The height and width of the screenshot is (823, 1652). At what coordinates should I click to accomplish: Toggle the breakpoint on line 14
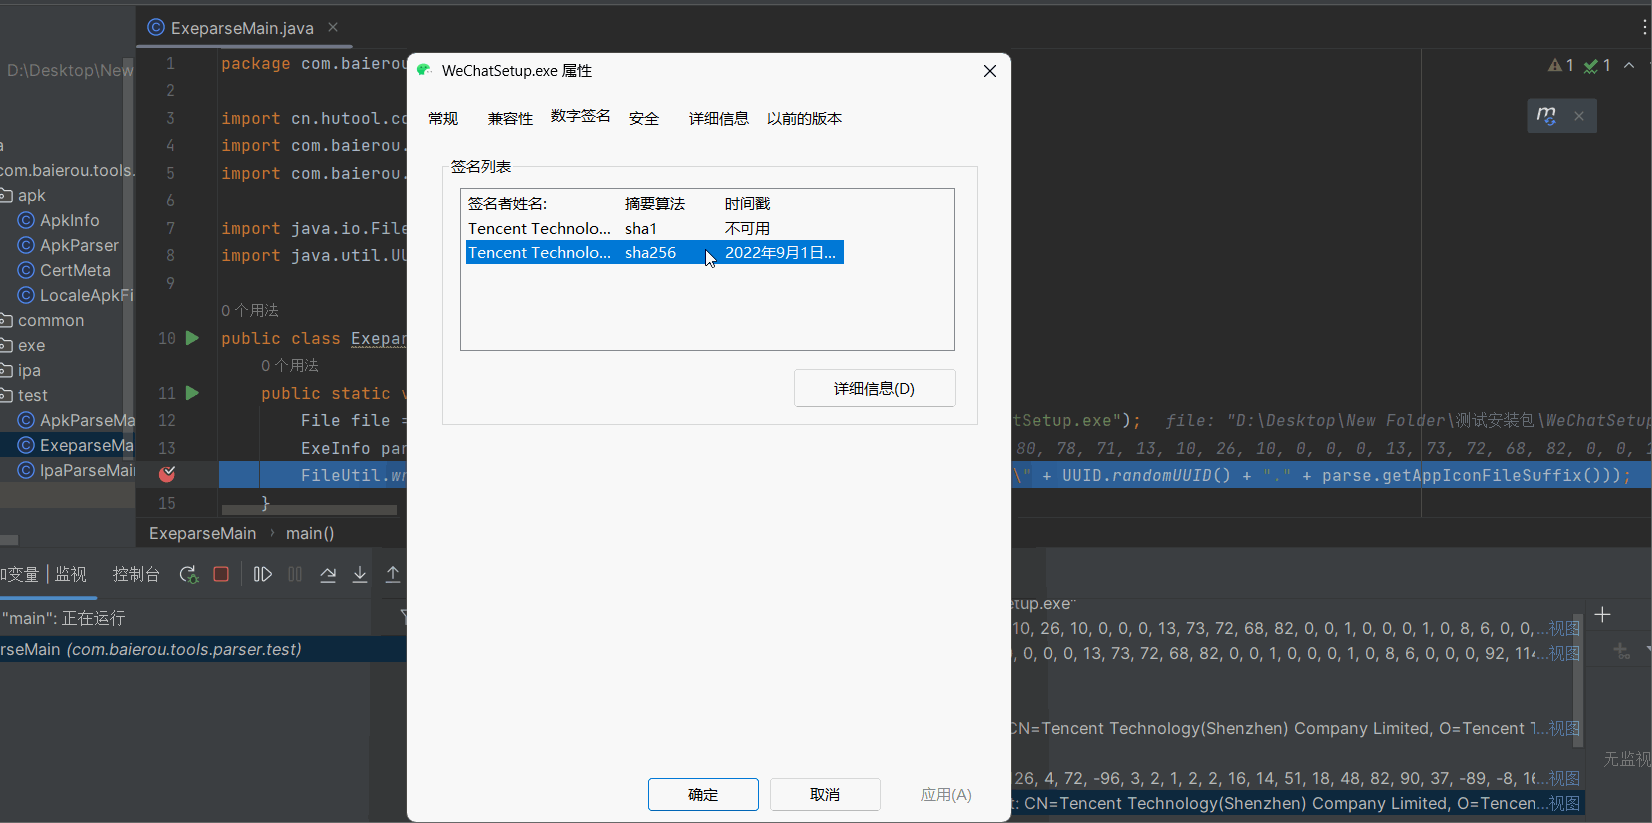(167, 474)
